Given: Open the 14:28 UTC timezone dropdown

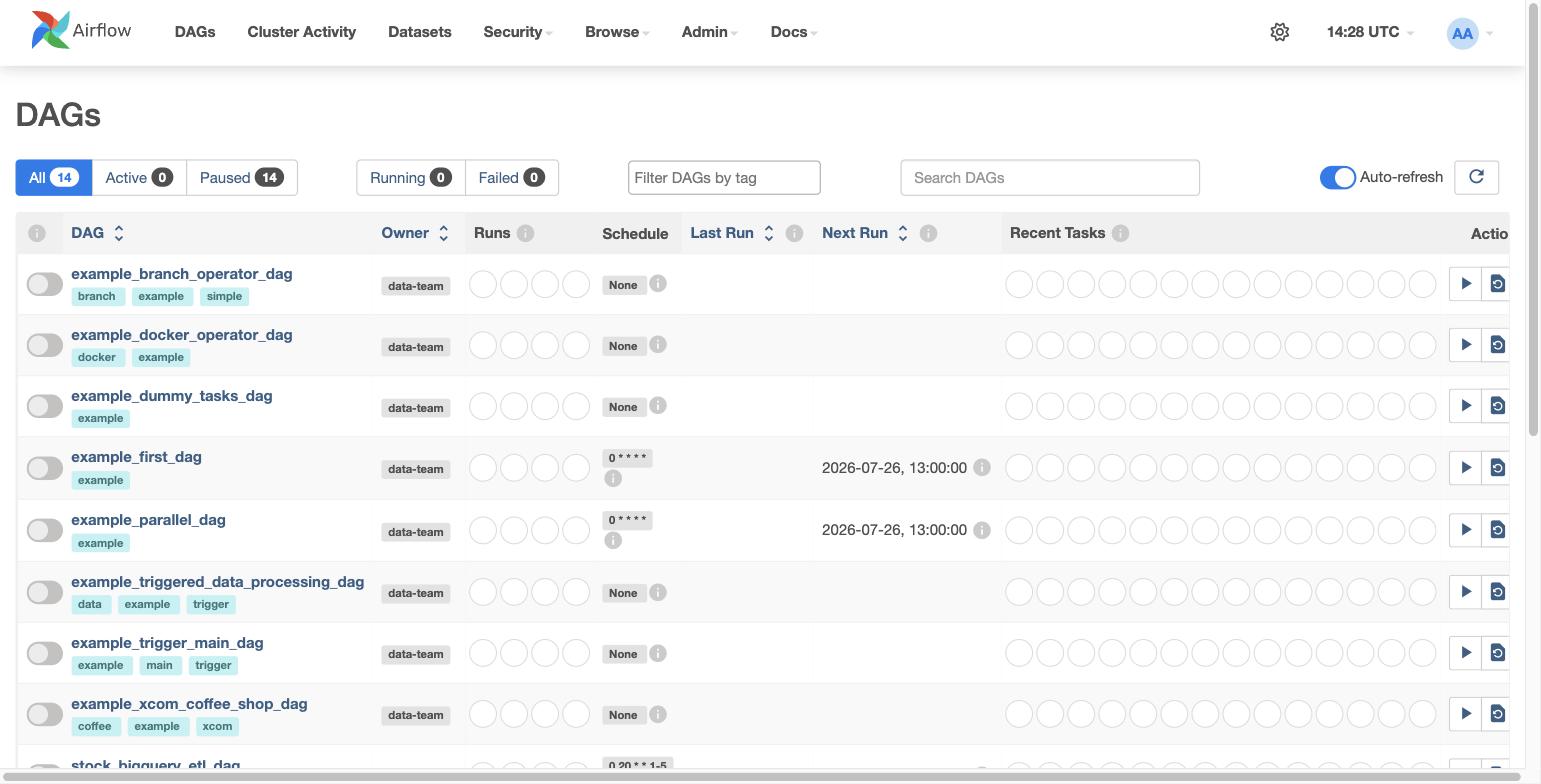Looking at the screenshot, I should pyautogui.click(x=1370, y=32).
